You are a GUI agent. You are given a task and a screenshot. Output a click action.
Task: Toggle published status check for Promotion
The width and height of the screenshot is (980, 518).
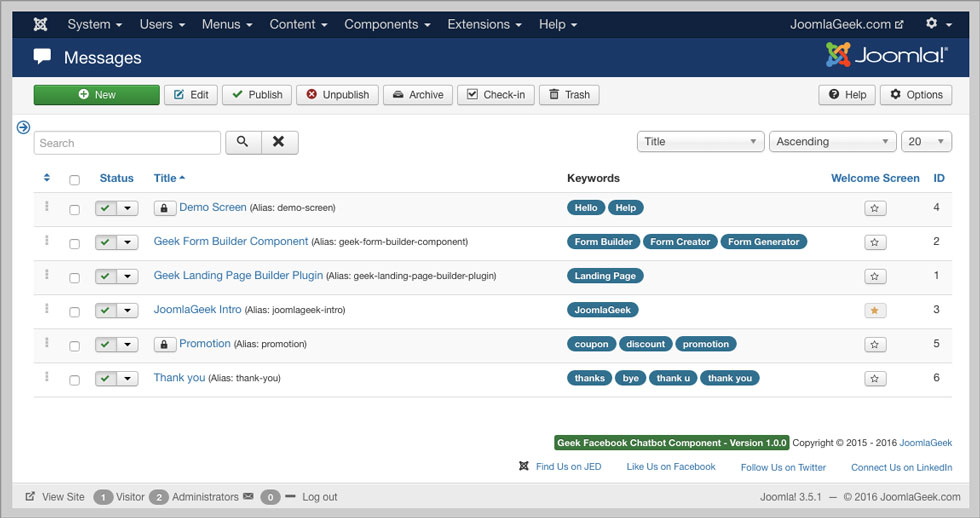tap(106, 344)
